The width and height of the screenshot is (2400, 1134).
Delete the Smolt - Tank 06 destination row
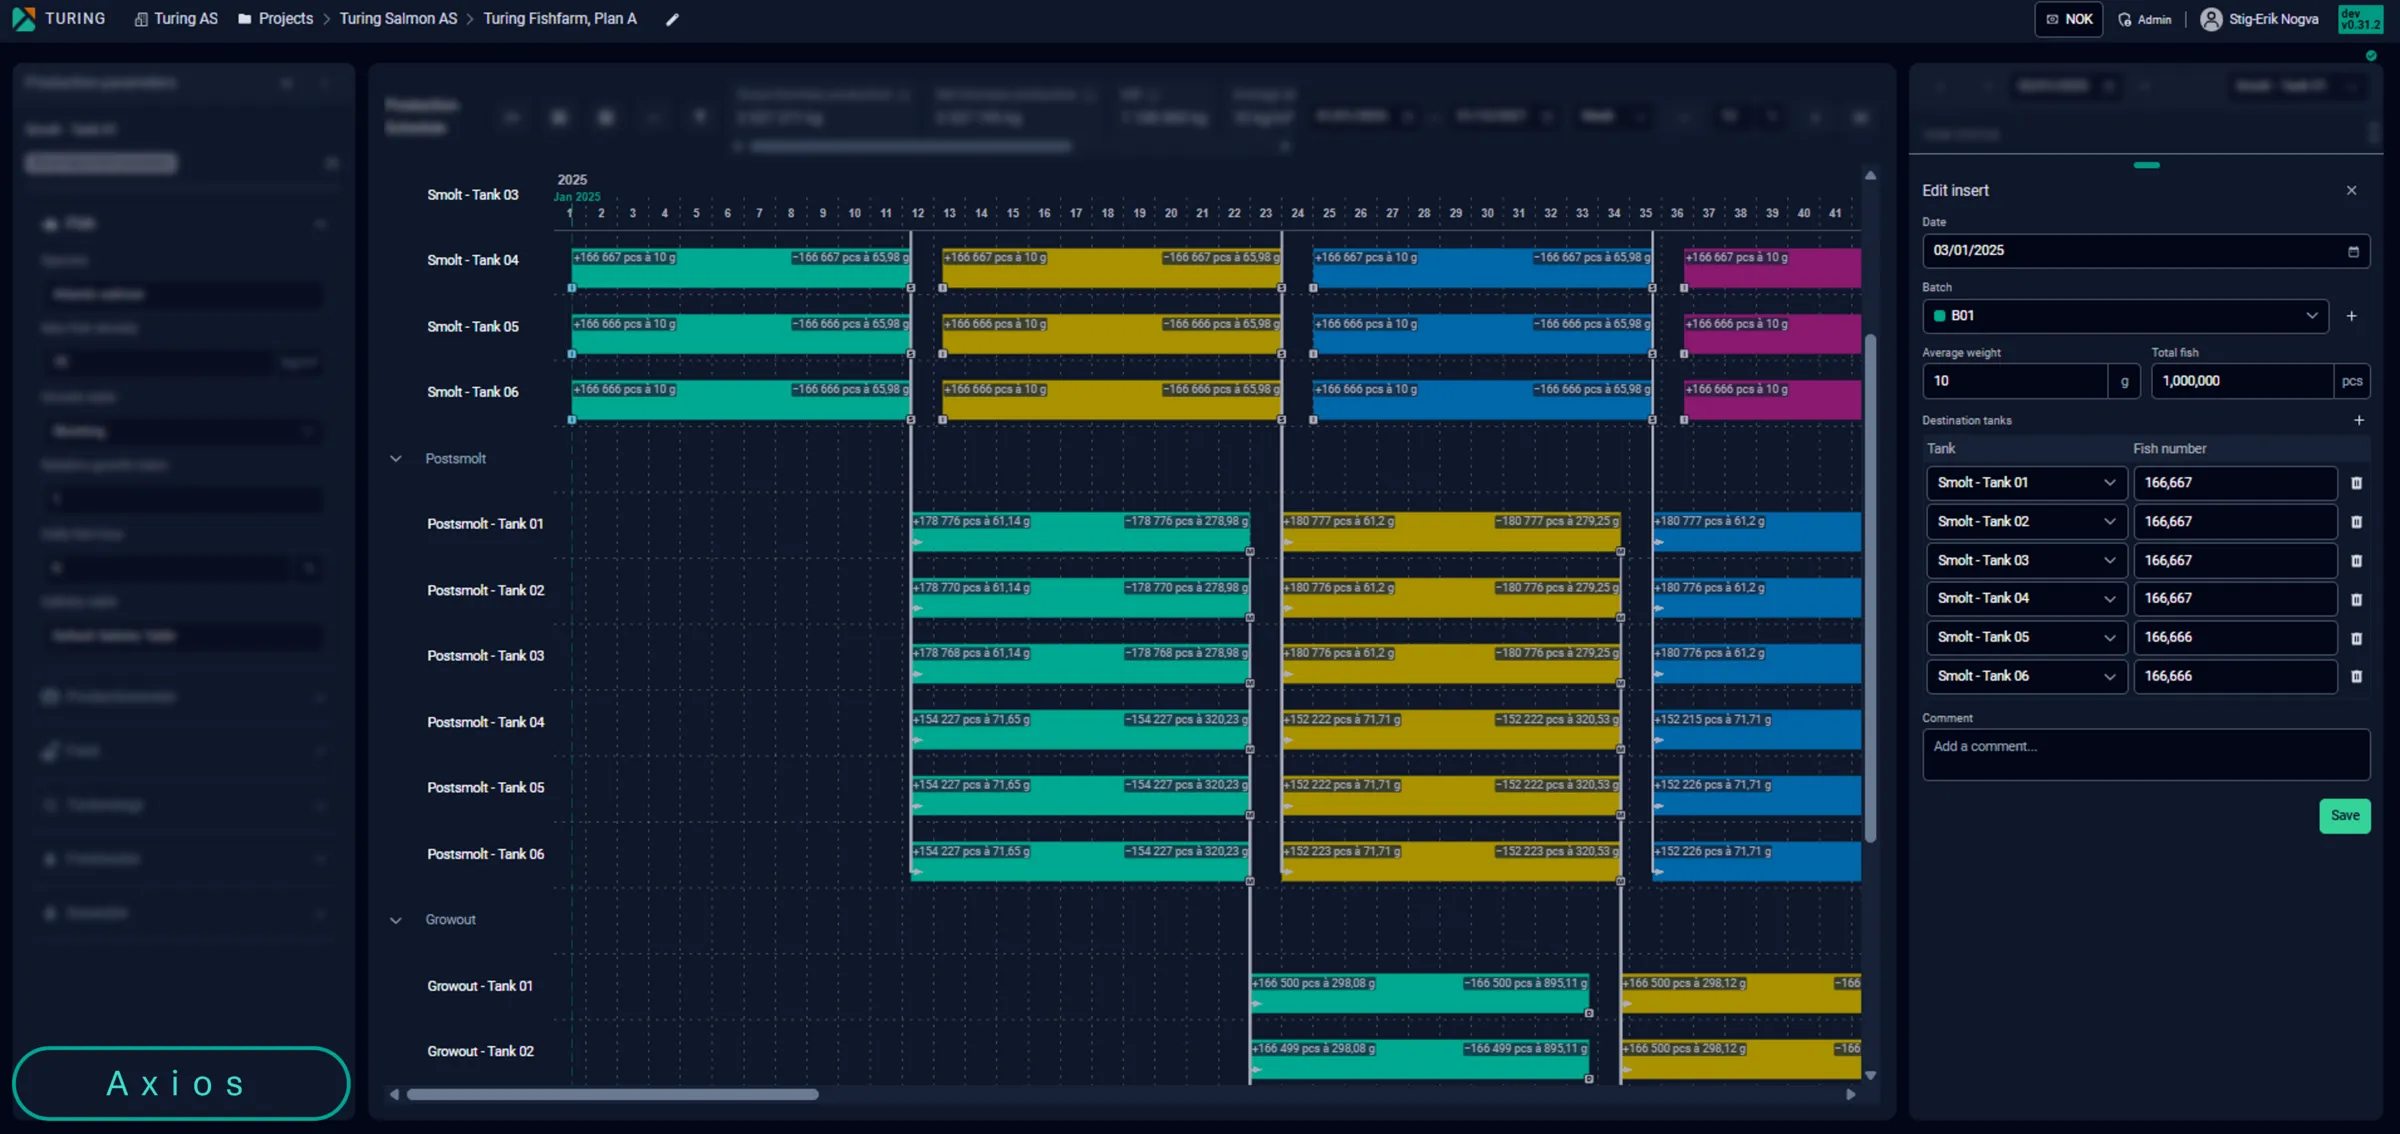pyautogui.click(x=2356, y=677)
